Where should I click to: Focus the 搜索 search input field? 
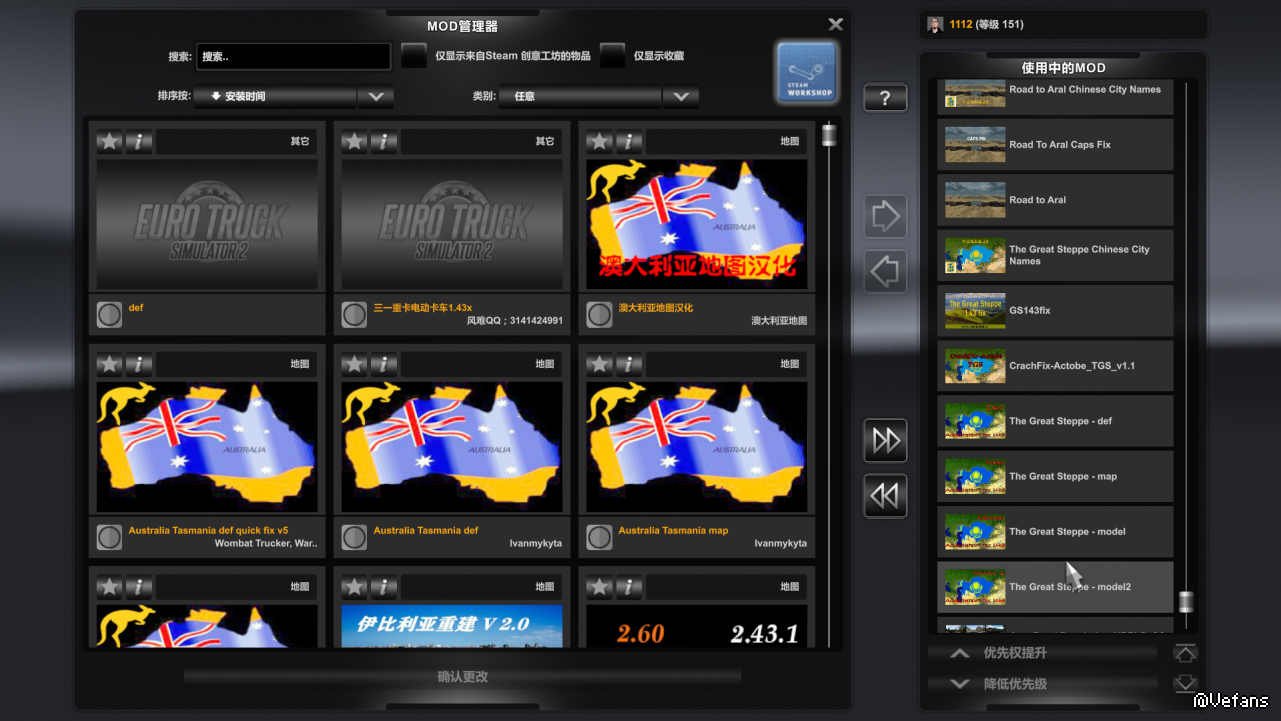click(x=294, y=57)
